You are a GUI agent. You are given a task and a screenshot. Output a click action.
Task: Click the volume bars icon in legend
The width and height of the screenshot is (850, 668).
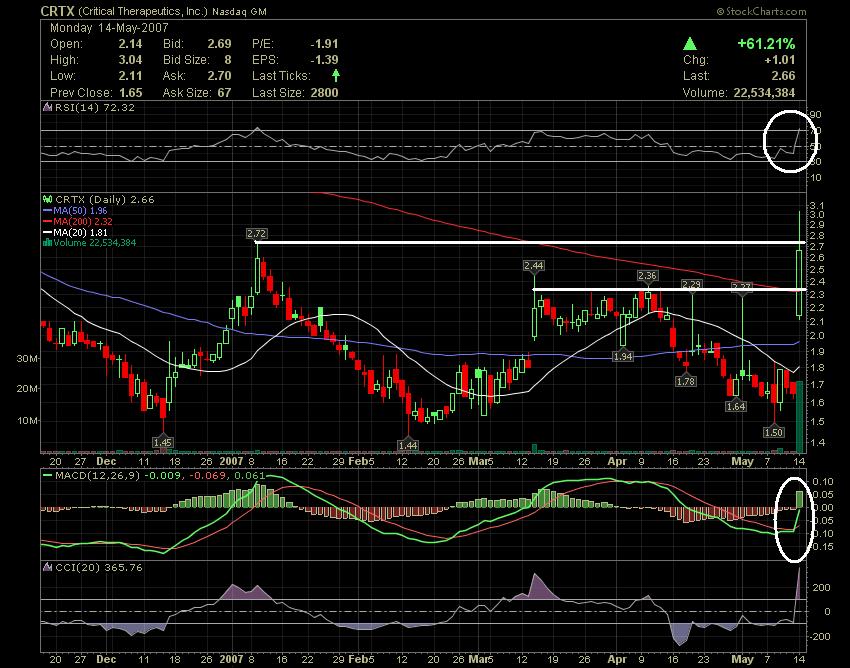coord(48,242)
